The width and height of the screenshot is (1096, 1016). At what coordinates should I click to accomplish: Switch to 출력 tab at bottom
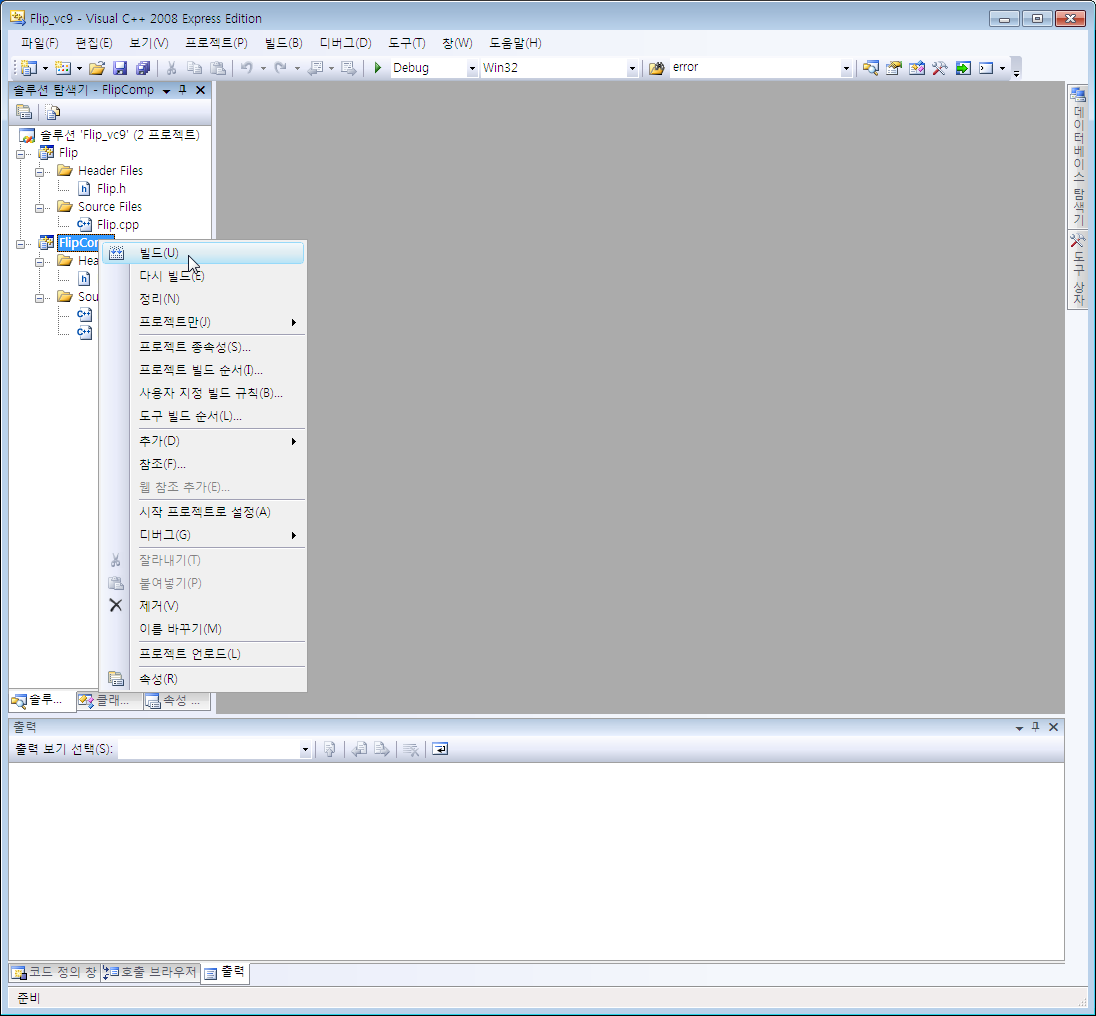pyautogui.click(x=225, y=972)
